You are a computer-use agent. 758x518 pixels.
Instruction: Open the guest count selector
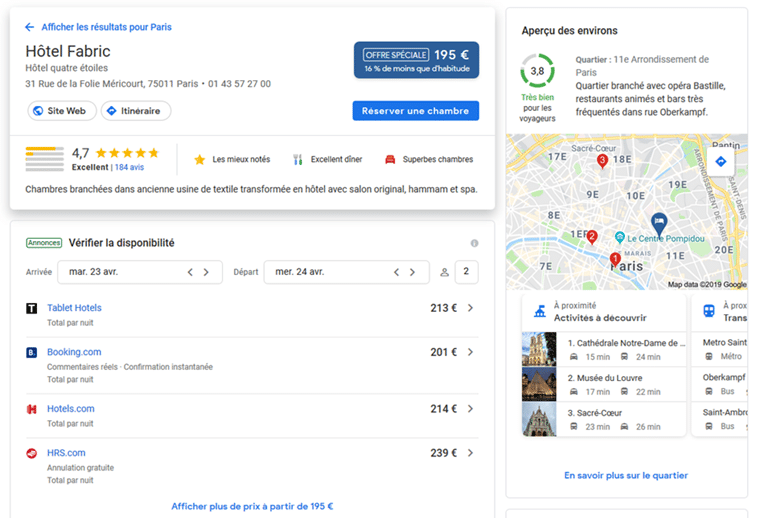[466, 272]
